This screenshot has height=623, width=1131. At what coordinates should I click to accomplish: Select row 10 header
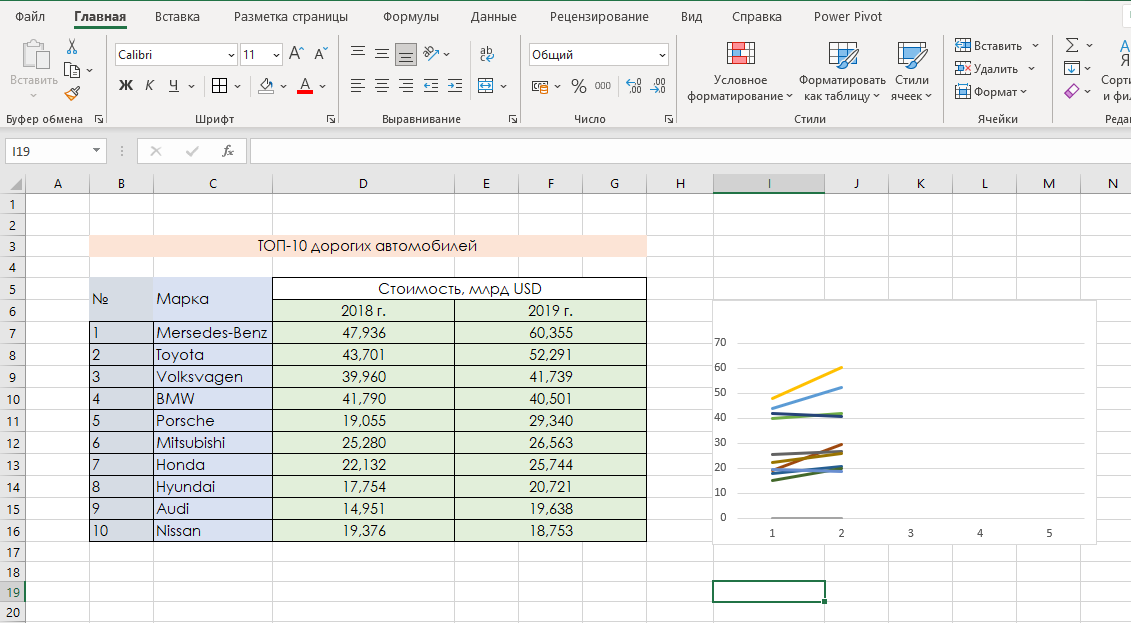(12, 399)
